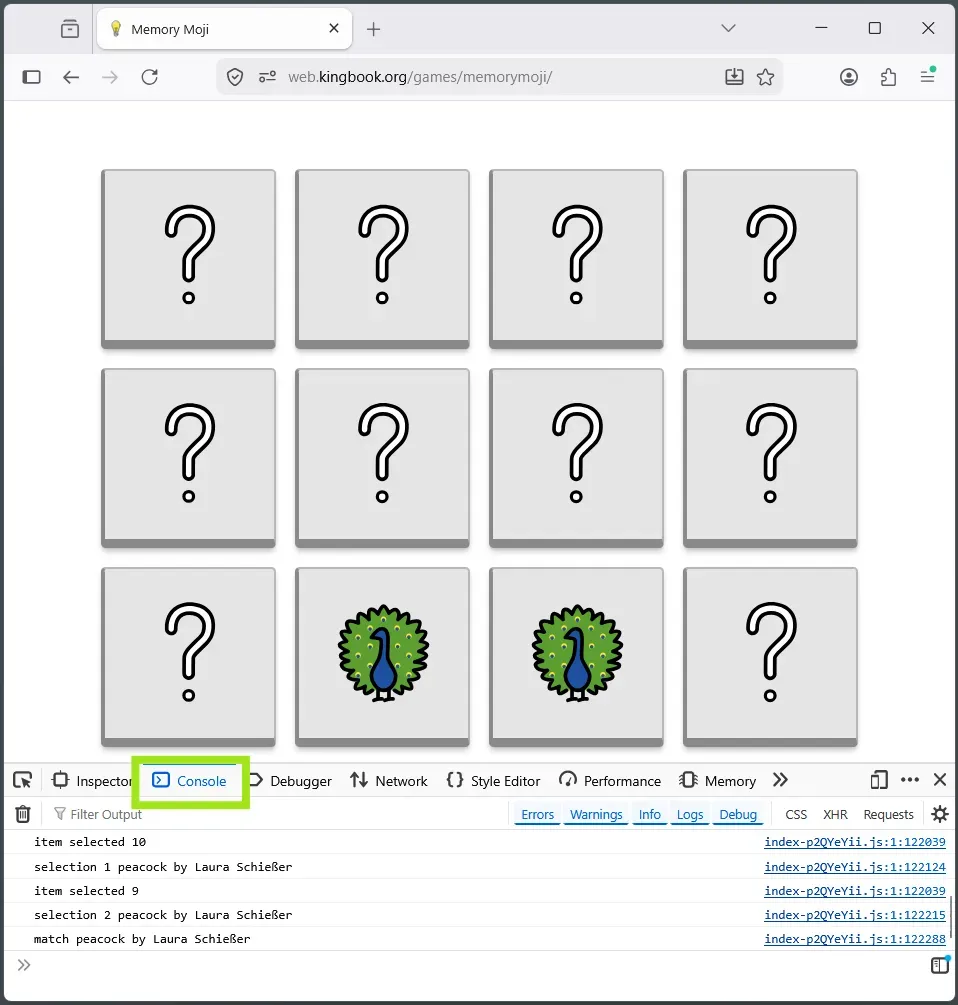This screenshot has height=1005, width=958.
Task: Go back to previous page
Action: [x=71, y=77]
